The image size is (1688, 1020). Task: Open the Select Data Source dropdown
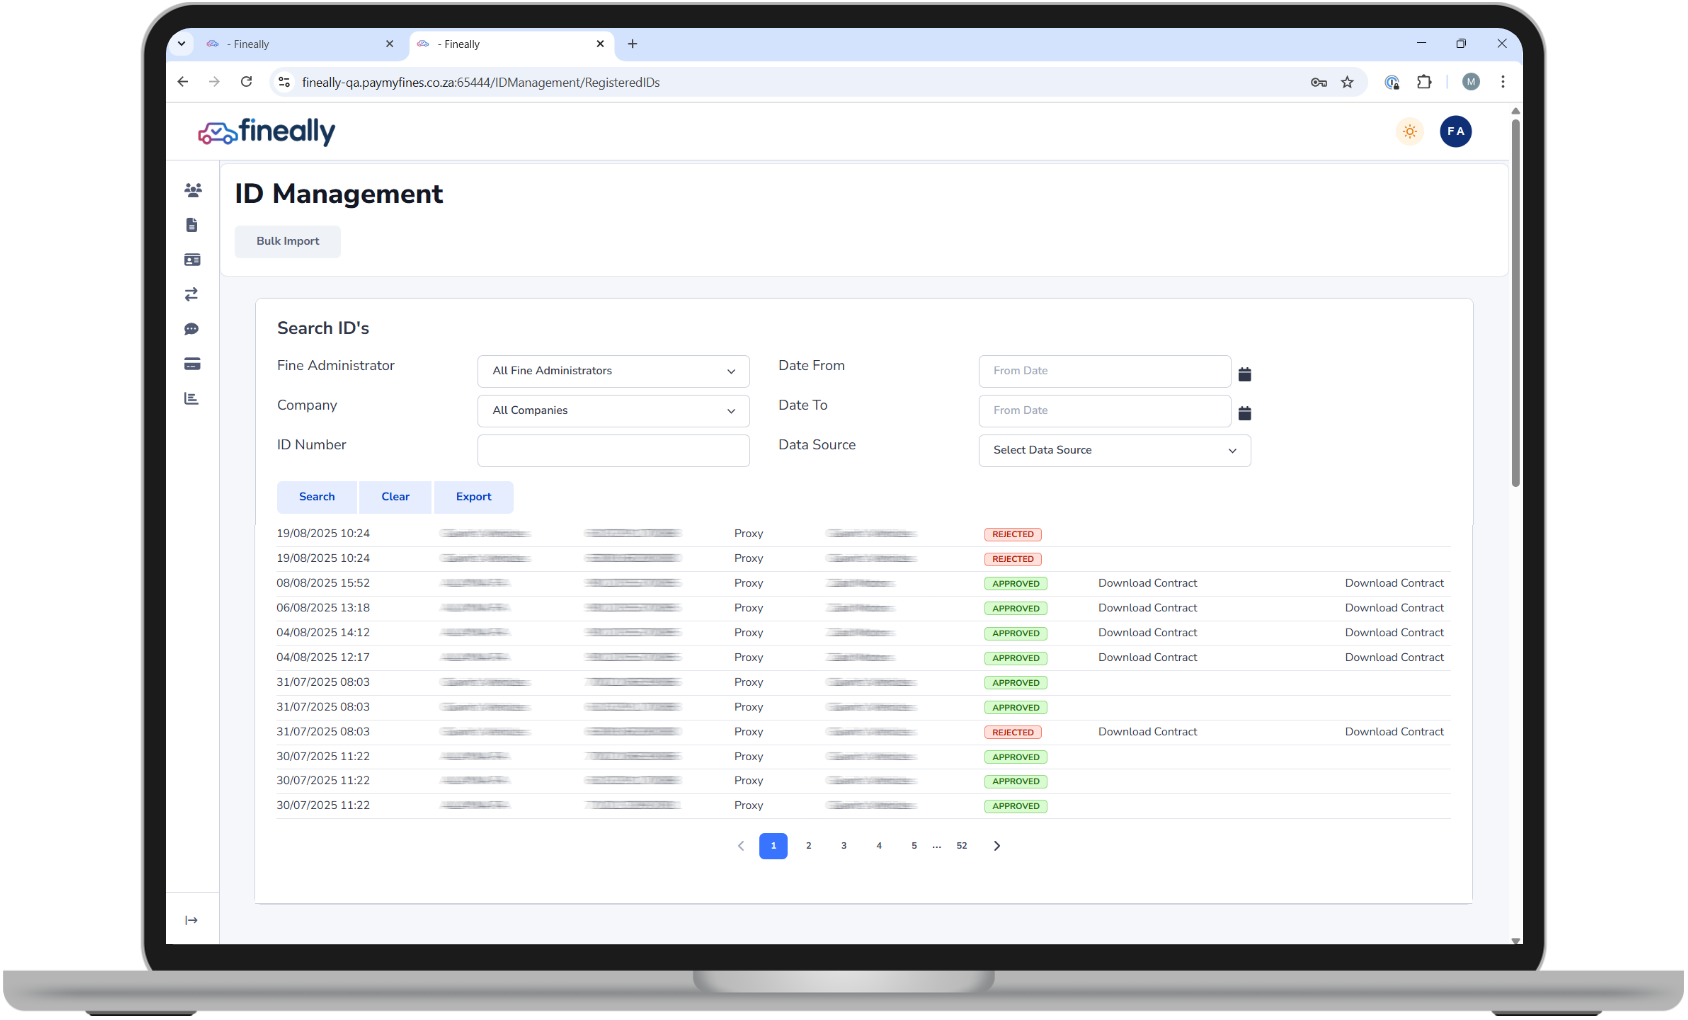(x=1114, y=450)
